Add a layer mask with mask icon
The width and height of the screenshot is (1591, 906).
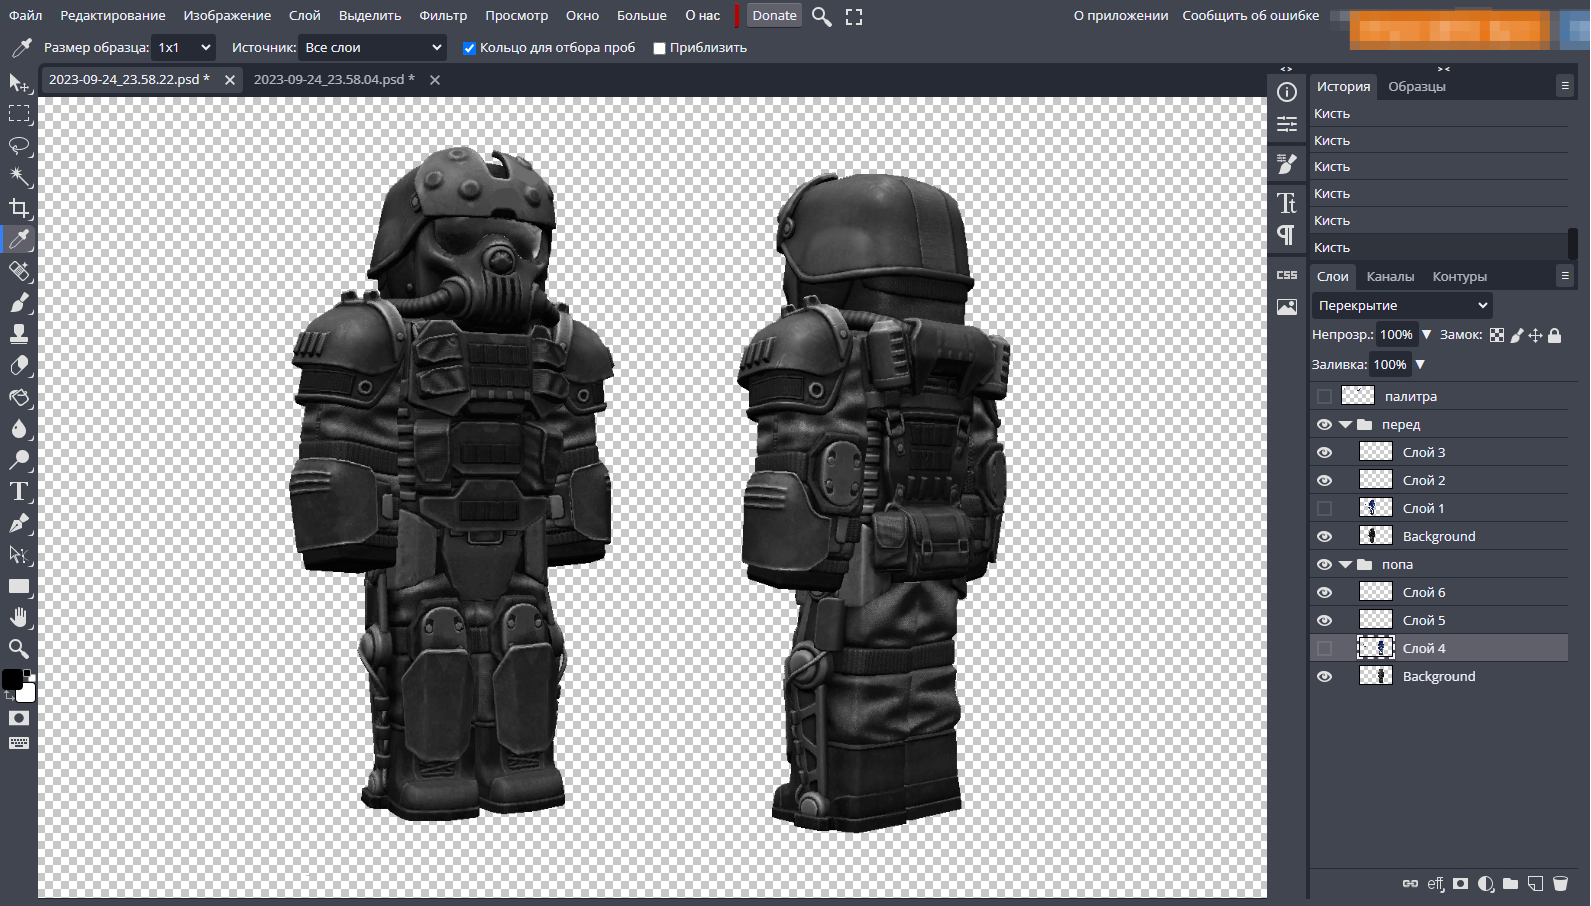coord(1461,883)
